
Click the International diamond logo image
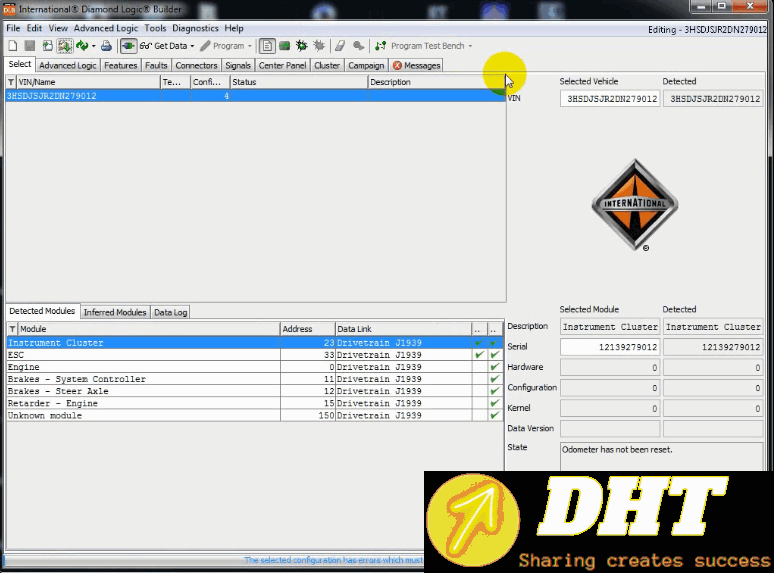point(635,205)
